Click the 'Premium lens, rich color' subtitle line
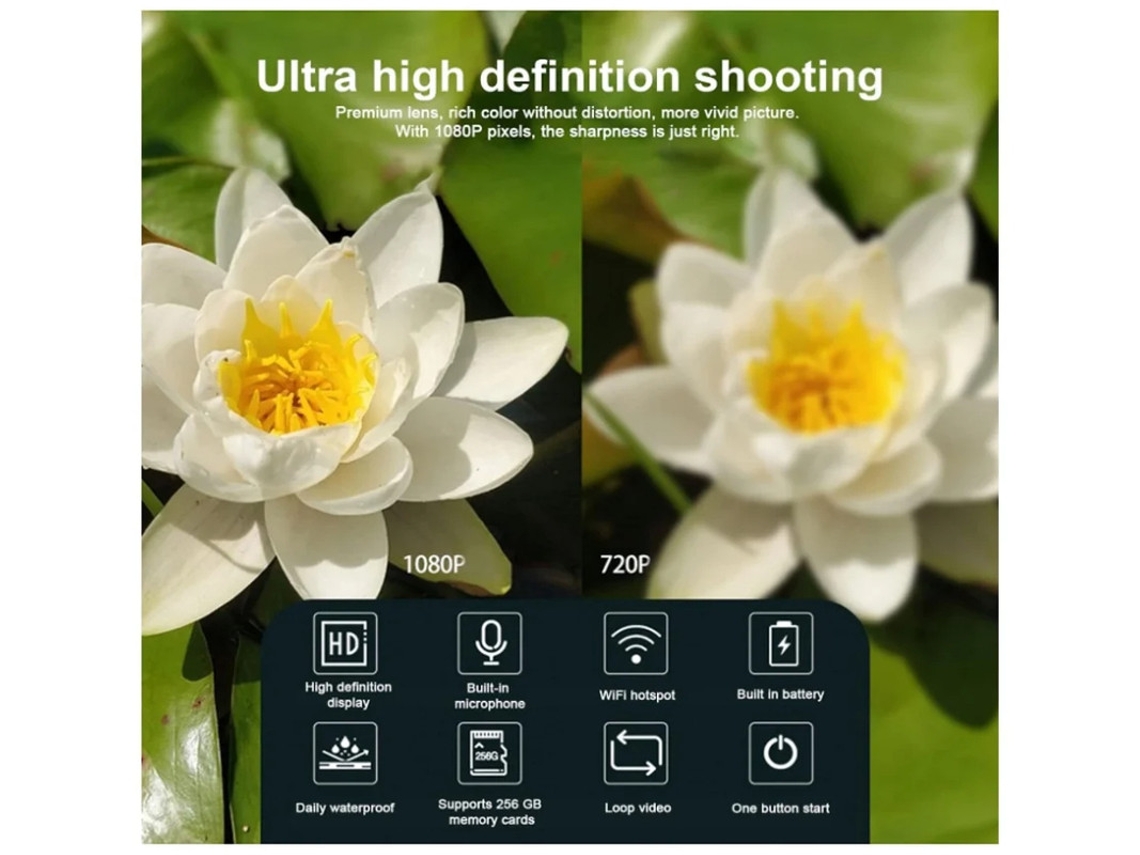 coord(567,113)
